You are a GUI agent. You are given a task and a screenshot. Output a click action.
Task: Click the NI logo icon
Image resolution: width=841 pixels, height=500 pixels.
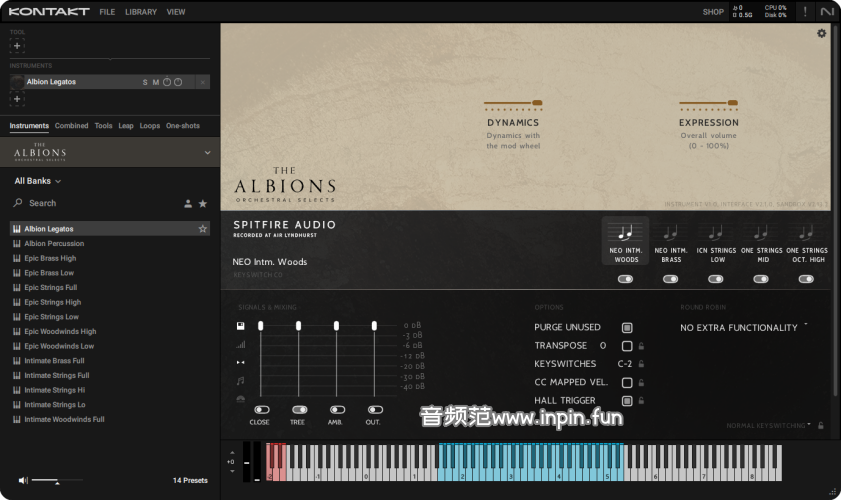827,11
